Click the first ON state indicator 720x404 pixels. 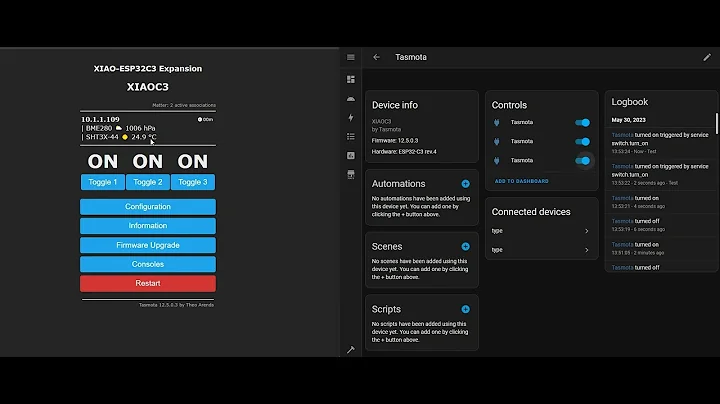103,162
